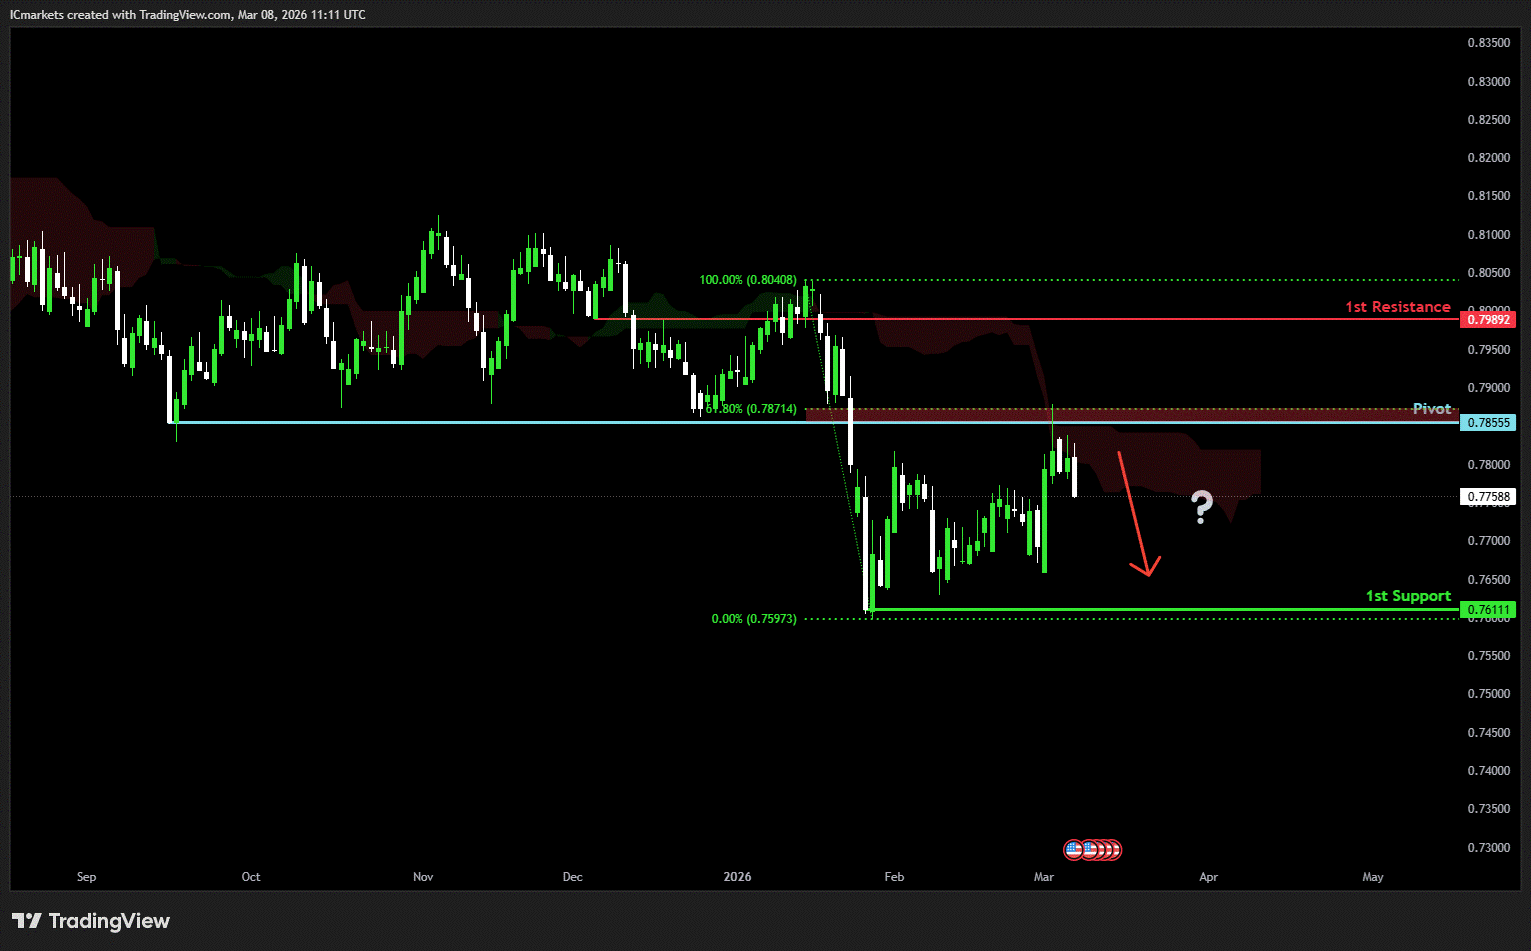
Task: Click the 61.80% (0.78714) Fibonacci label
Action: point(752,409)
